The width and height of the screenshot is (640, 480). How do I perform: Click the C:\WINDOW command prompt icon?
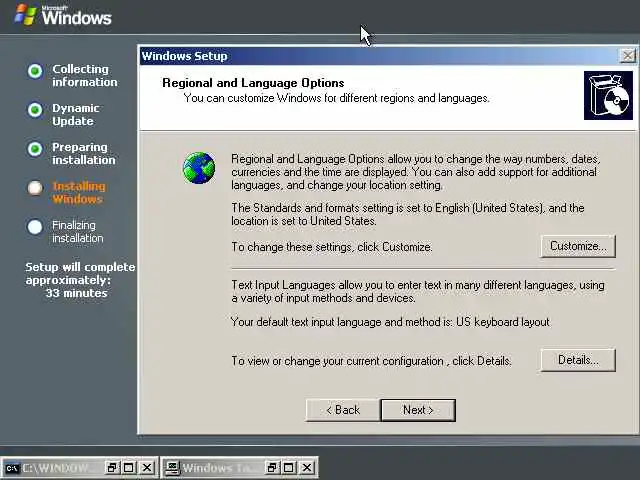[12, 468]
